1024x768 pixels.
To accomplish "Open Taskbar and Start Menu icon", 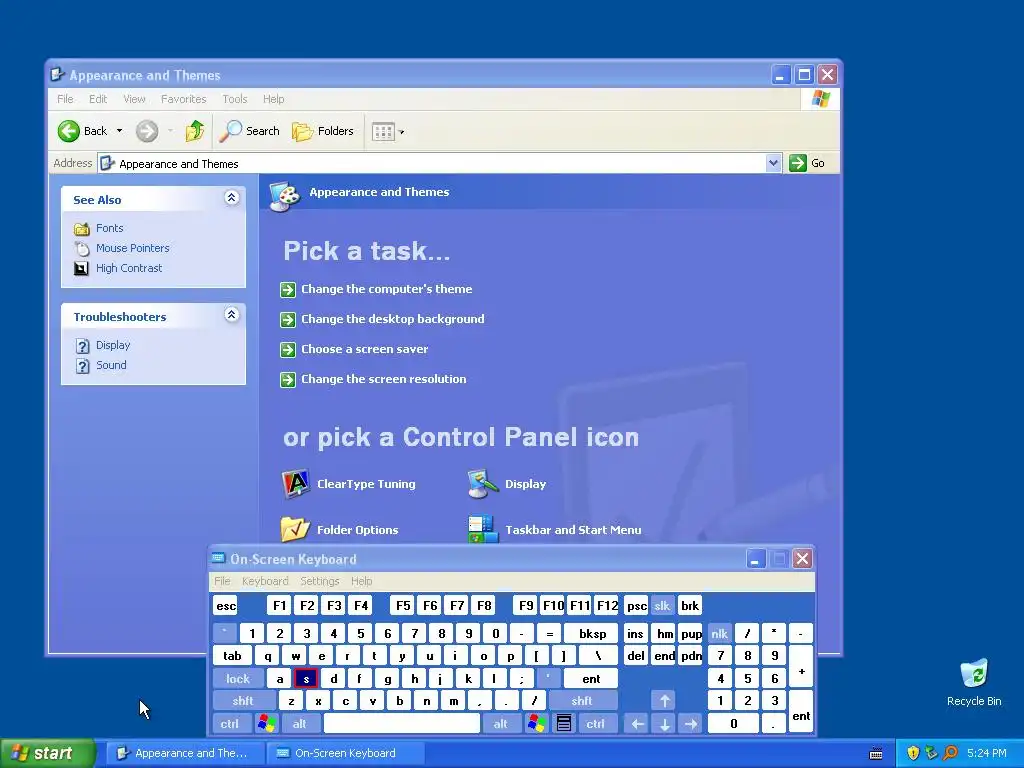I will [483, 529].
